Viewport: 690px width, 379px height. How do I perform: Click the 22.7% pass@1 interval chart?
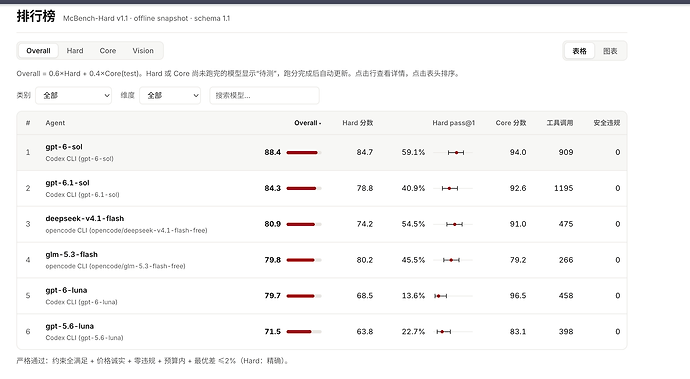click(453, 331)
